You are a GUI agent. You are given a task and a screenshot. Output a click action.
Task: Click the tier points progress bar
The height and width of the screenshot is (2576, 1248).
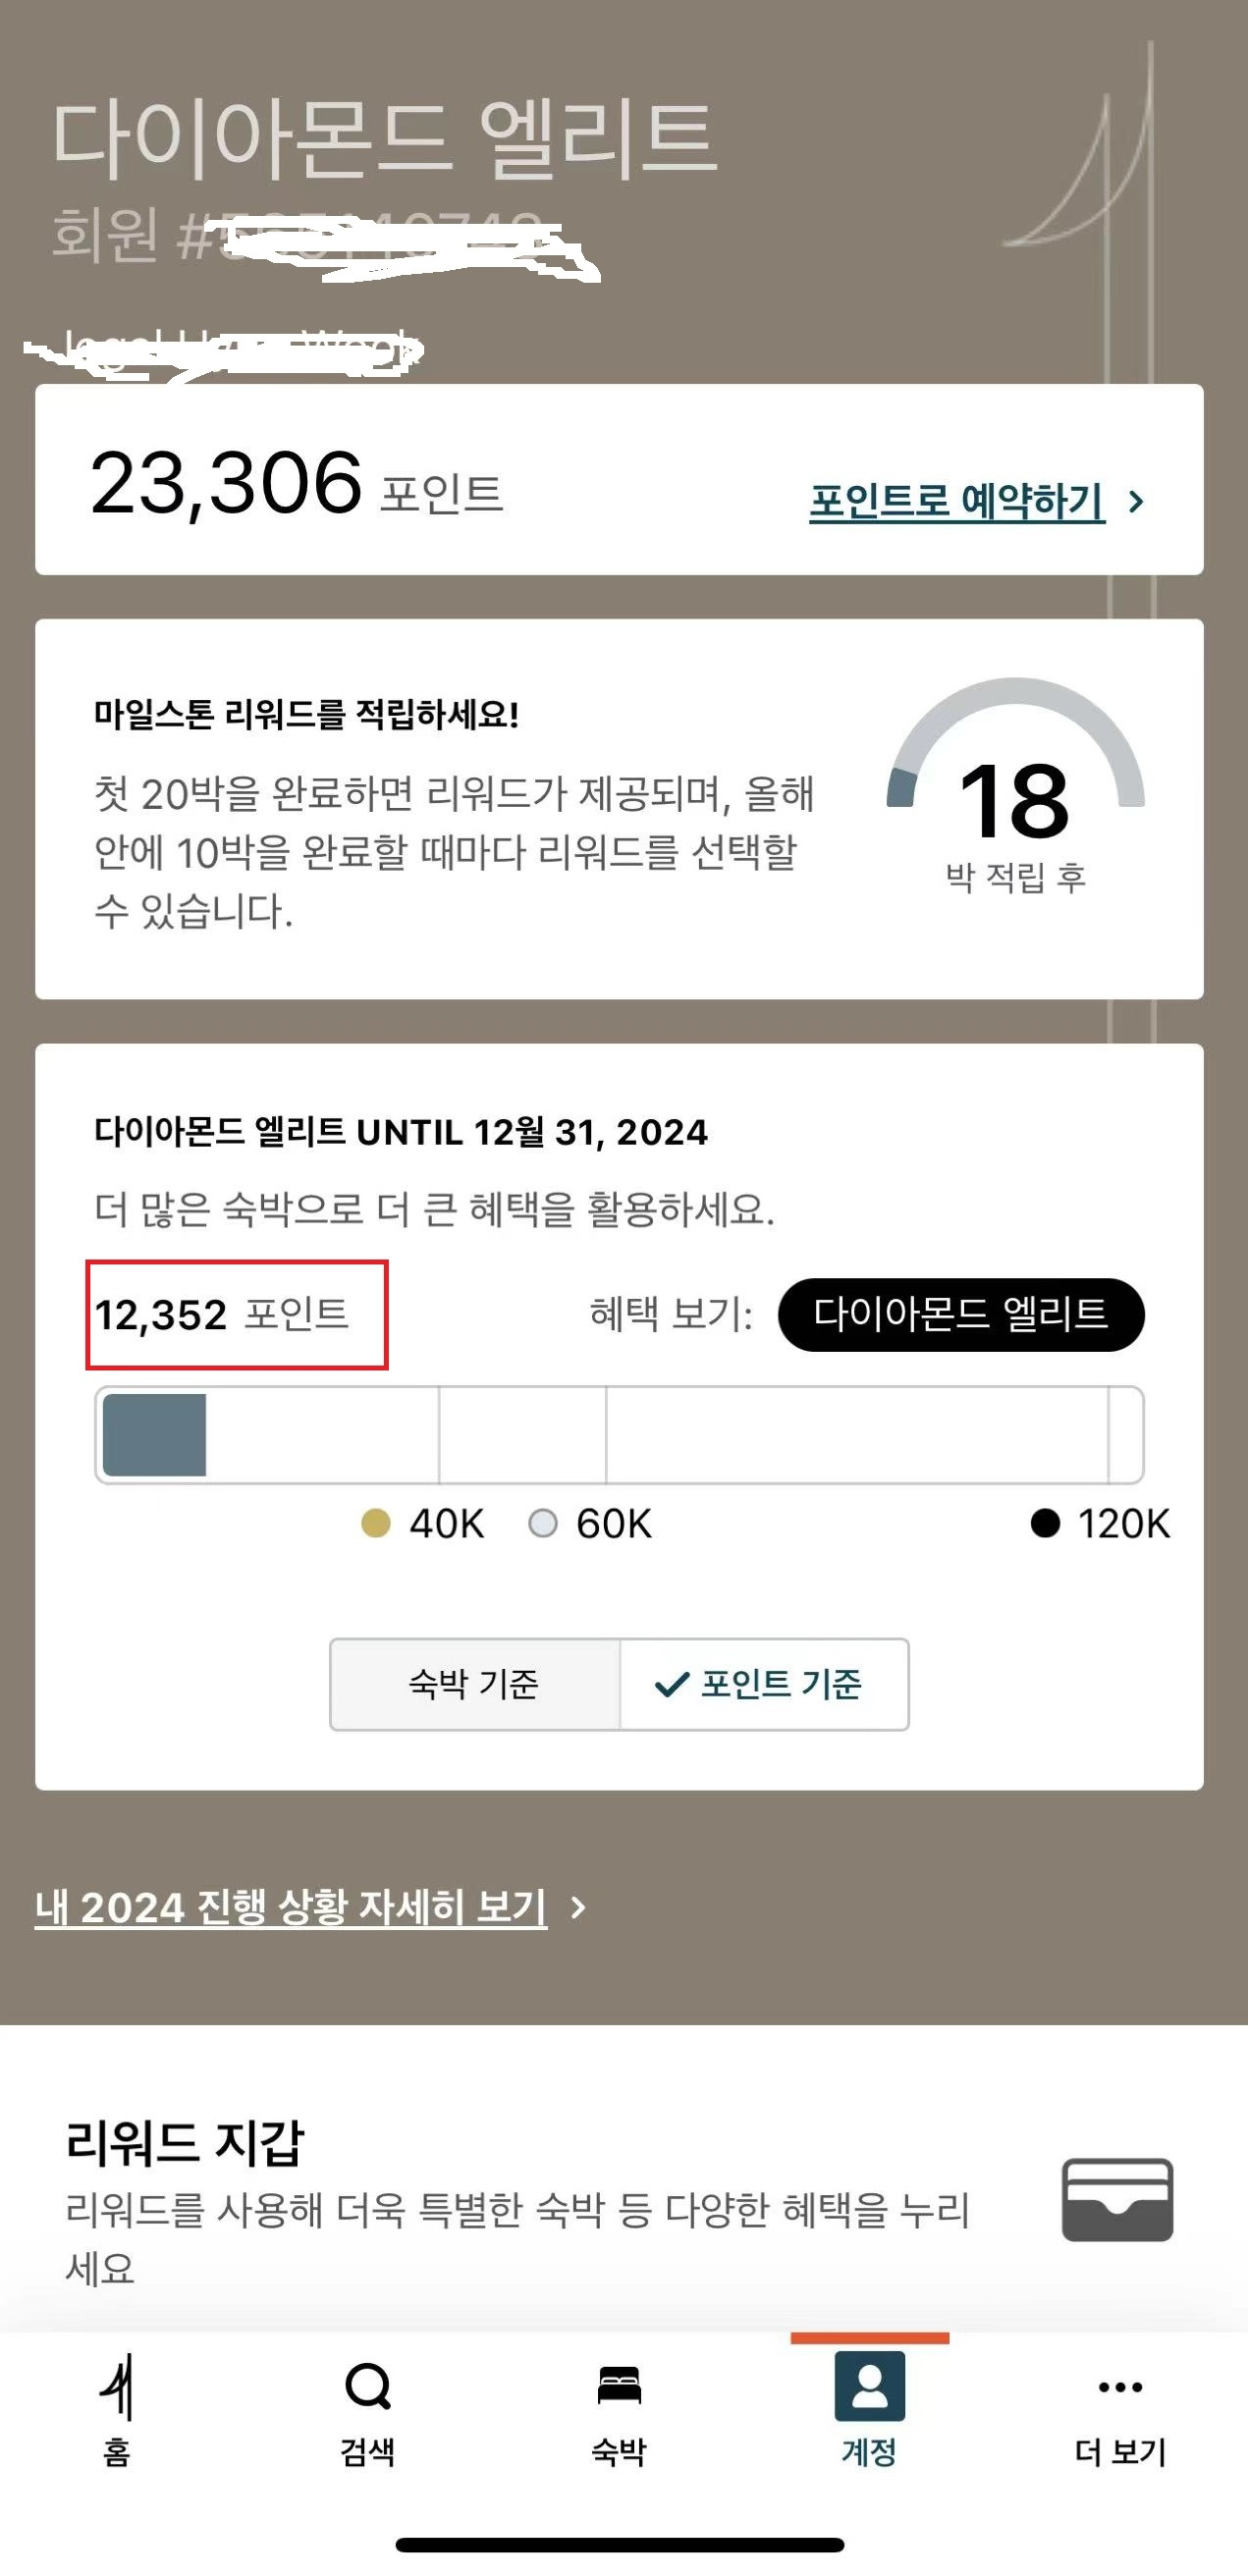[619, 1435]
